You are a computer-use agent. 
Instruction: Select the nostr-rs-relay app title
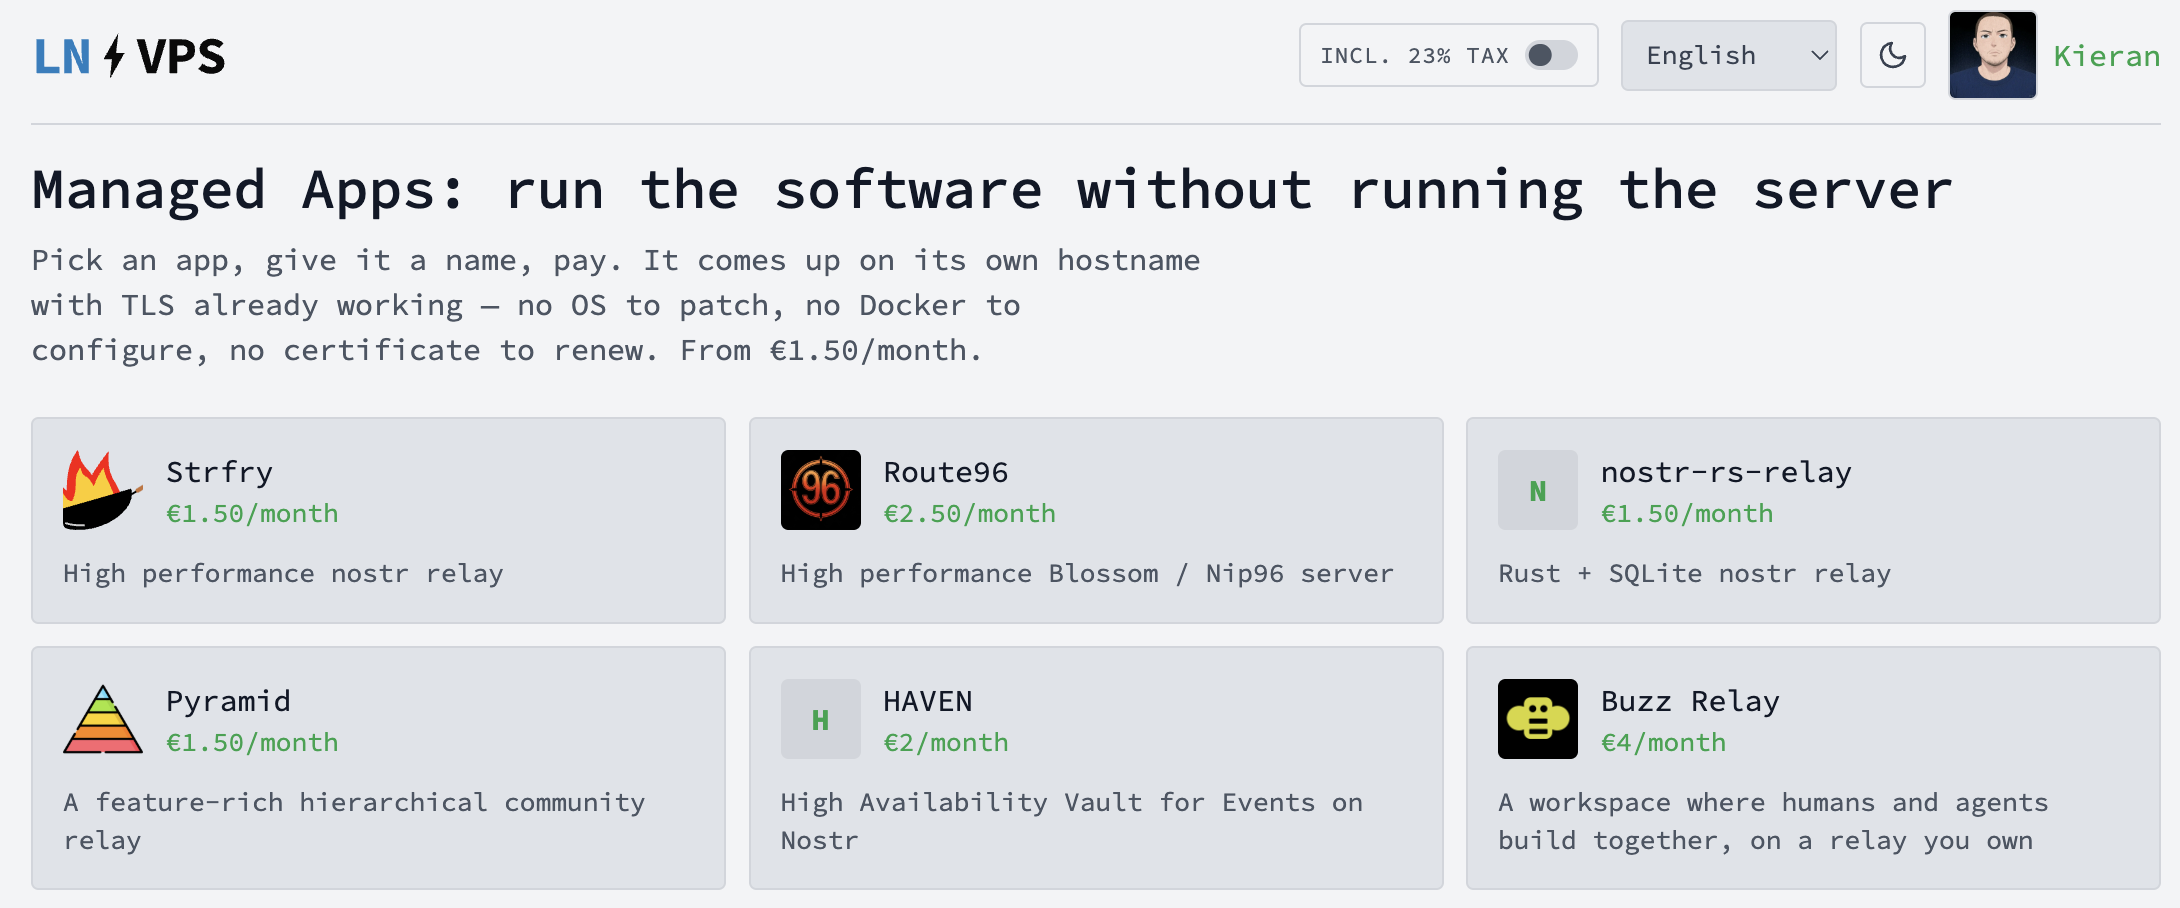click(x=1726, y=472)
